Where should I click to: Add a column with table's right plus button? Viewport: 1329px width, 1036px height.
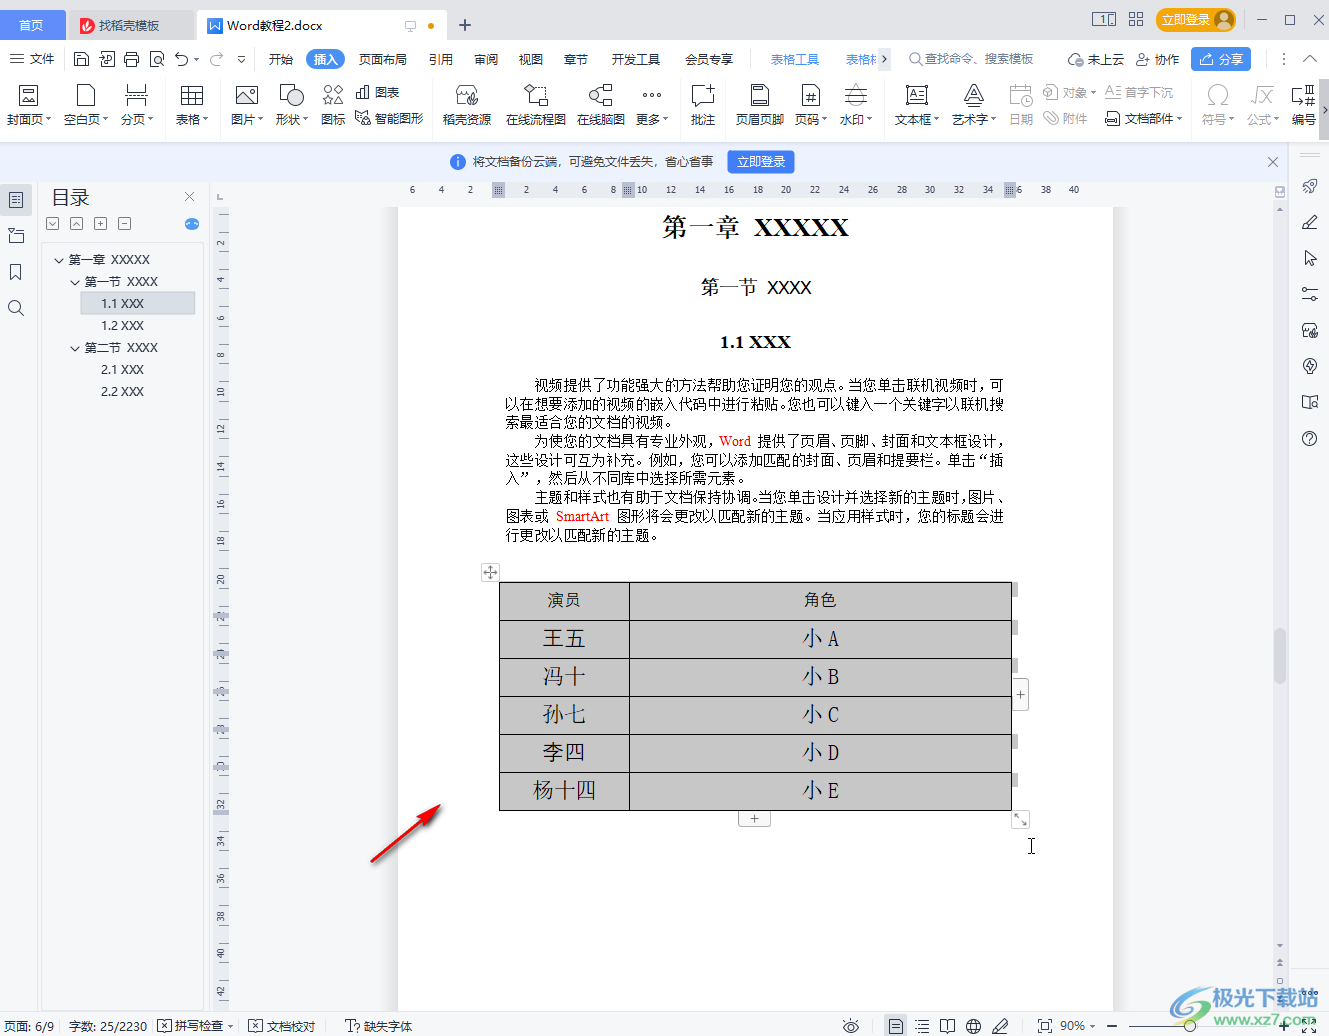click(x=1020, y=694)
